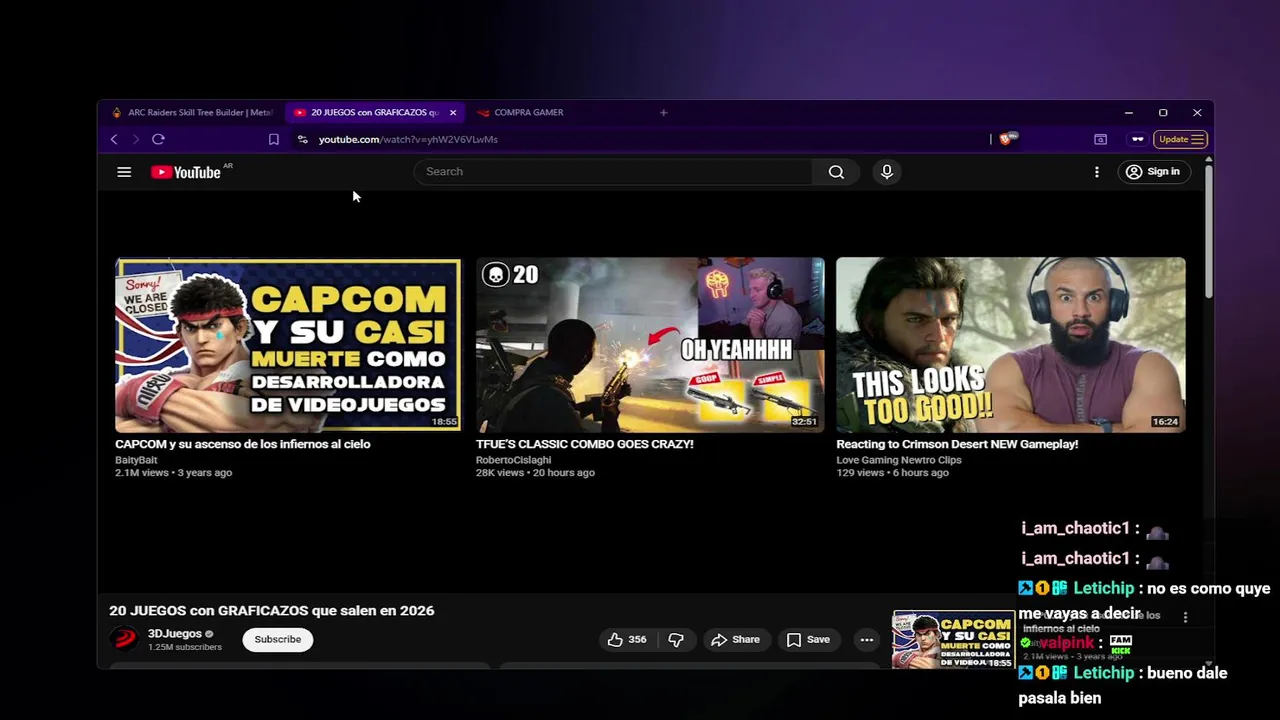Click text 28K views • 20 hours ago
This screenshot has width=1280, height=720.
click(535, 473)
